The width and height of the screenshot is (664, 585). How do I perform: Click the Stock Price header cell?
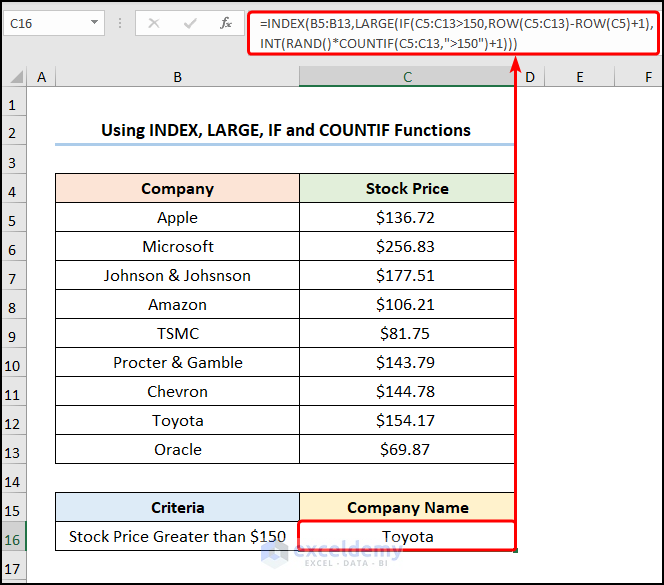pyautogui.click(x=407, y=189)
